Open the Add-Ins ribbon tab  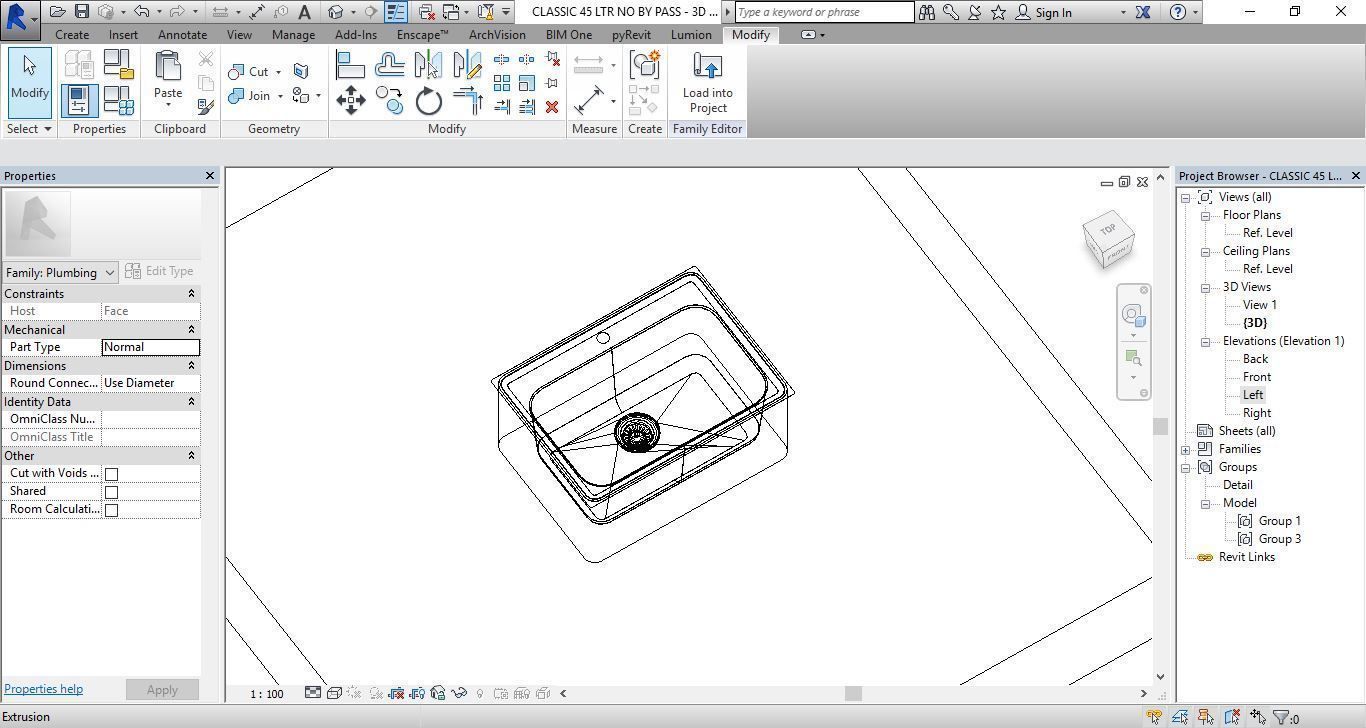coord(356,34)
